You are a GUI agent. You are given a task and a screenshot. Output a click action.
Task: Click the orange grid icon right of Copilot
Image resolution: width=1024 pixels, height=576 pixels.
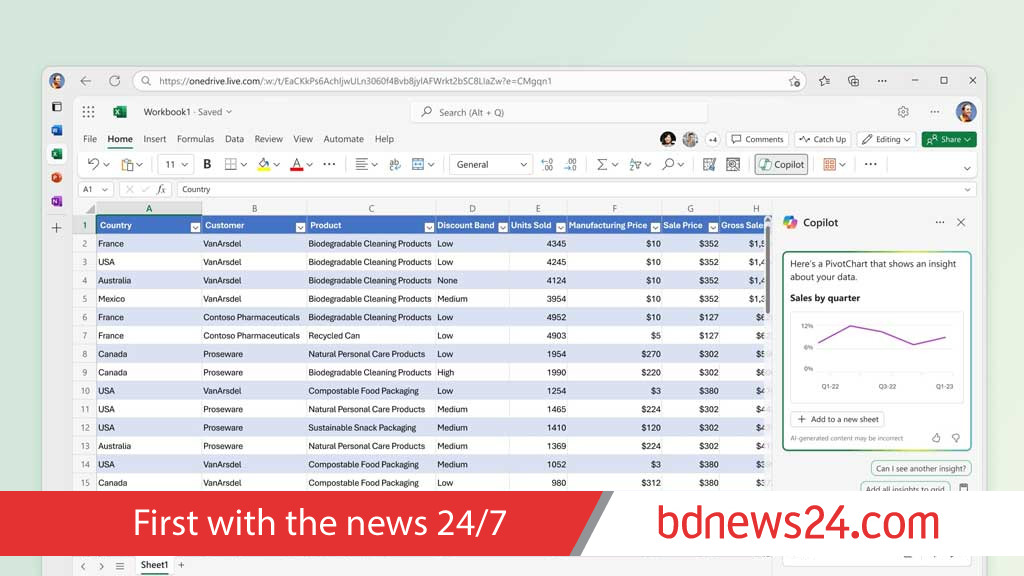tap(829, 165)
